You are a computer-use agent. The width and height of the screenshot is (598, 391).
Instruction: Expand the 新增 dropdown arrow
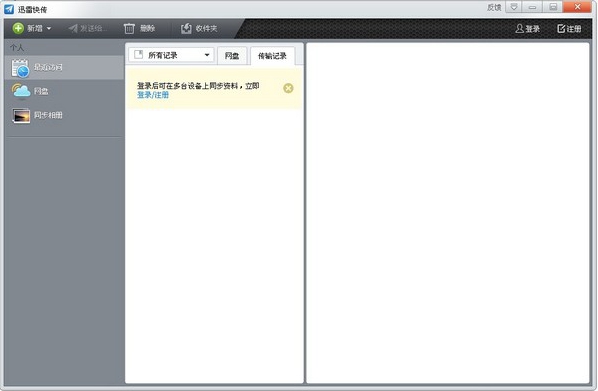[49, 28]
